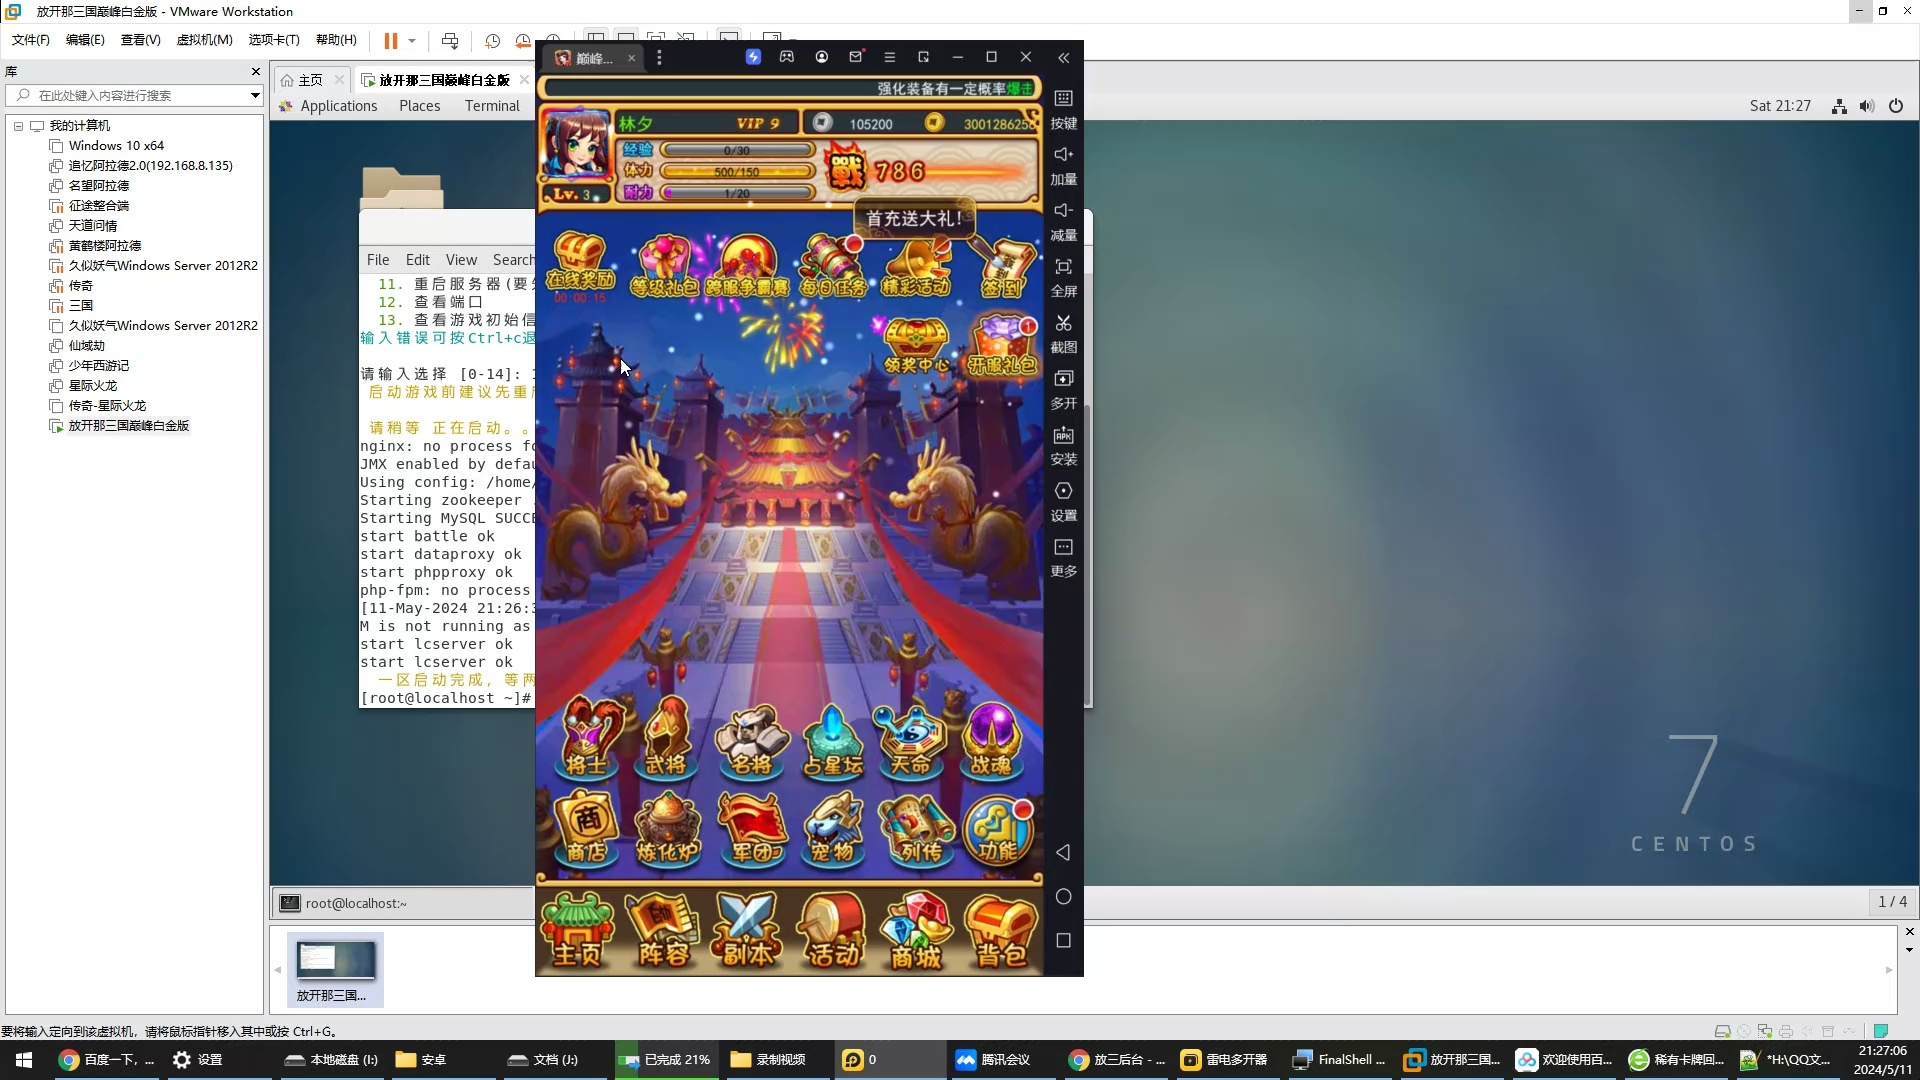Open the 跨服争霸赛 cross-server tournament icon
This screenshot has height=1080, width=1920.
pyautogui.click(x=748, y=268)
